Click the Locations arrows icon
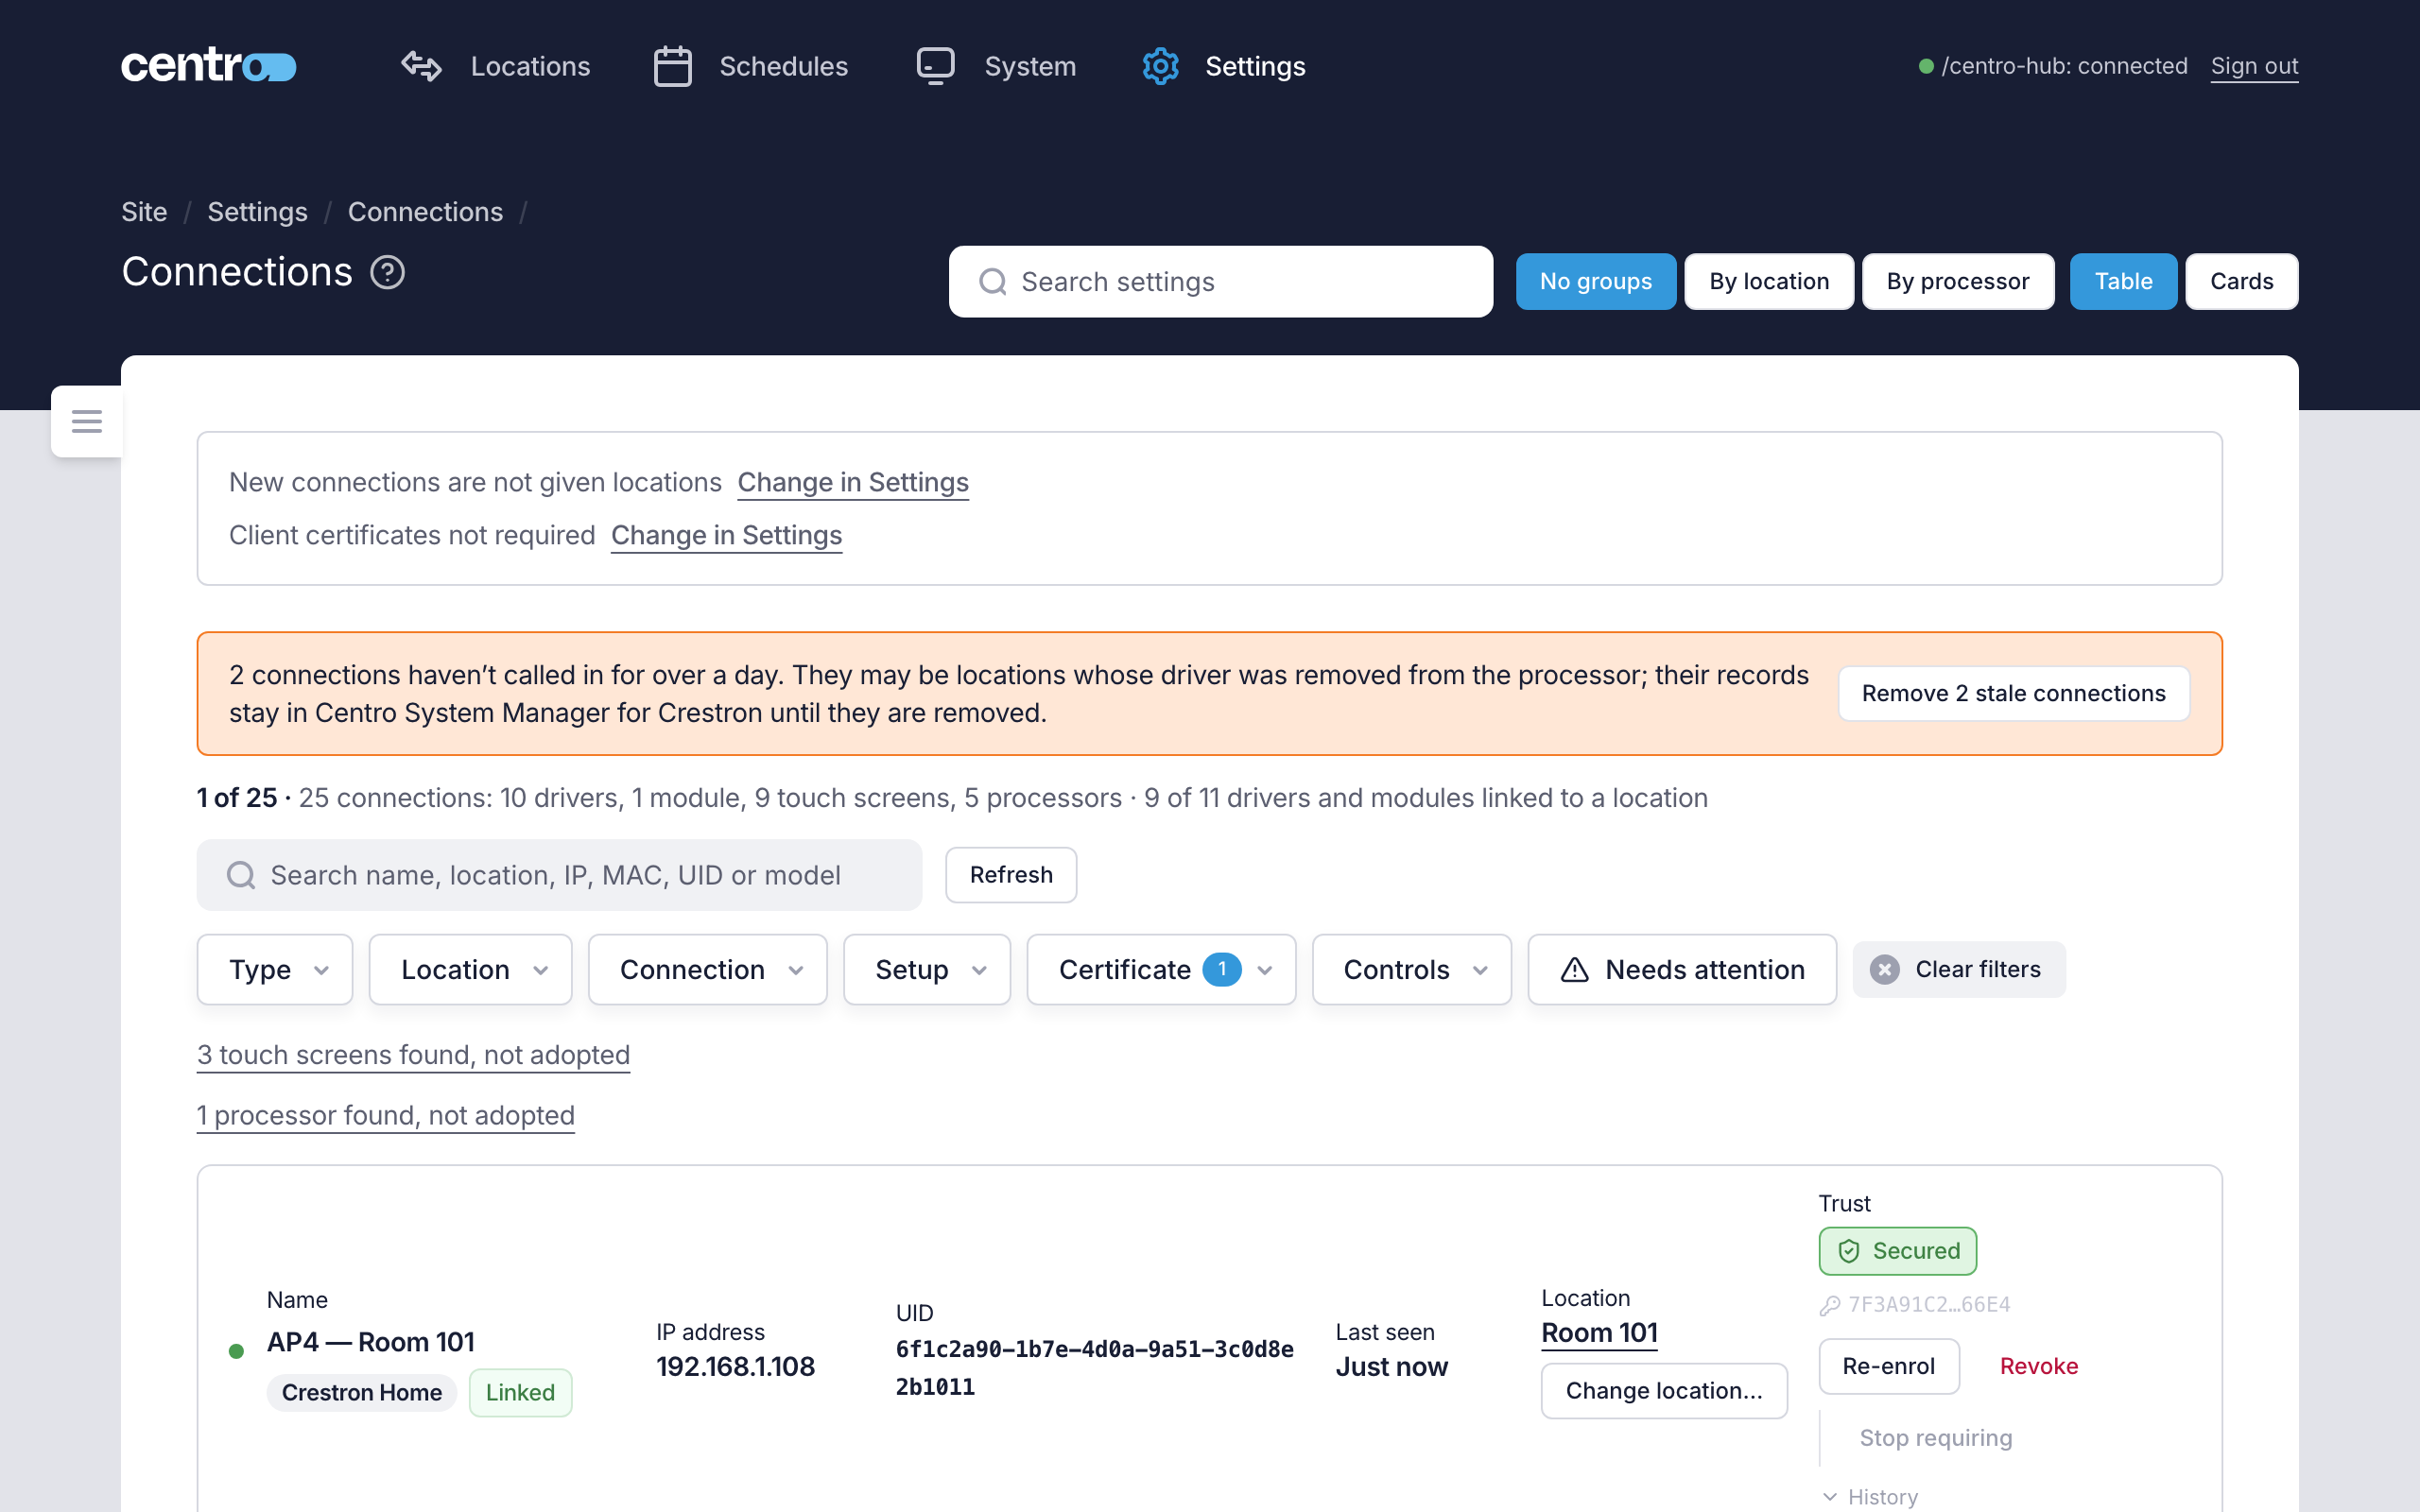The image size is (2420, 1512). (x=421, y=66)
